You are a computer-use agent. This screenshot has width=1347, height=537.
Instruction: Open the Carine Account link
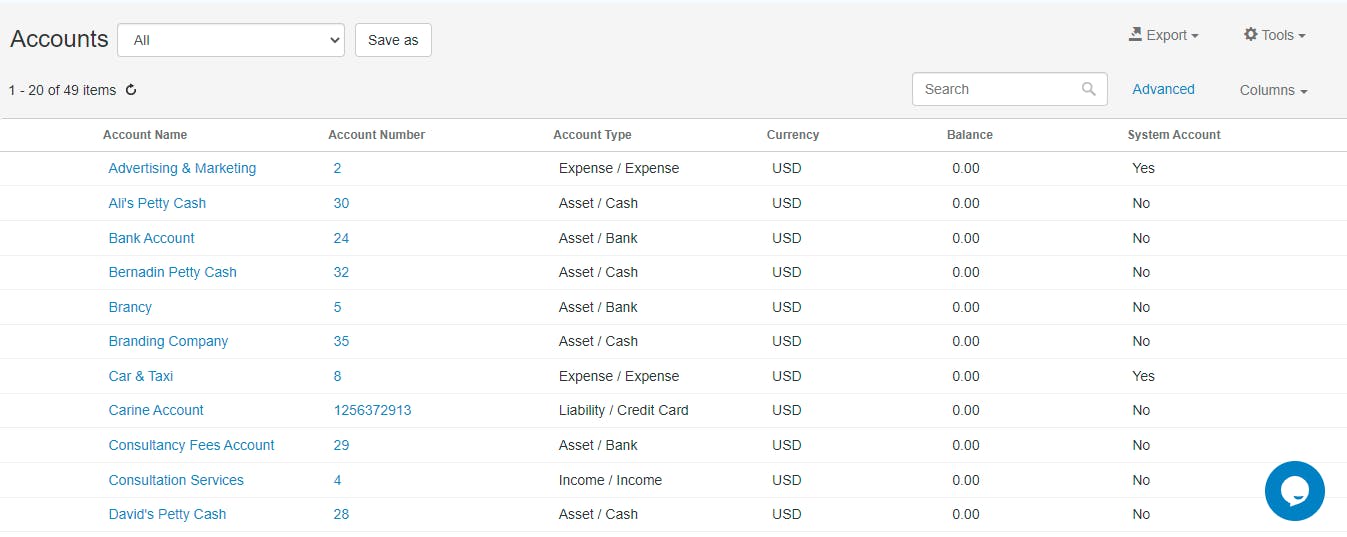(156, 410)
